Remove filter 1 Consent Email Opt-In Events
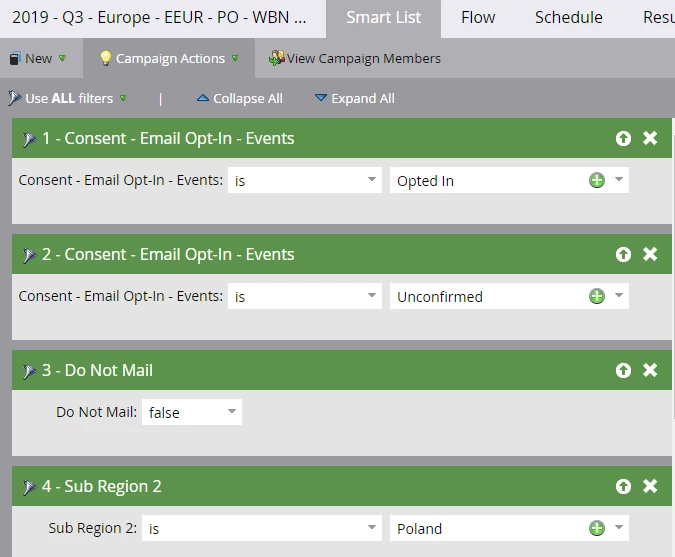675x557 pixels. pos(650,138)
